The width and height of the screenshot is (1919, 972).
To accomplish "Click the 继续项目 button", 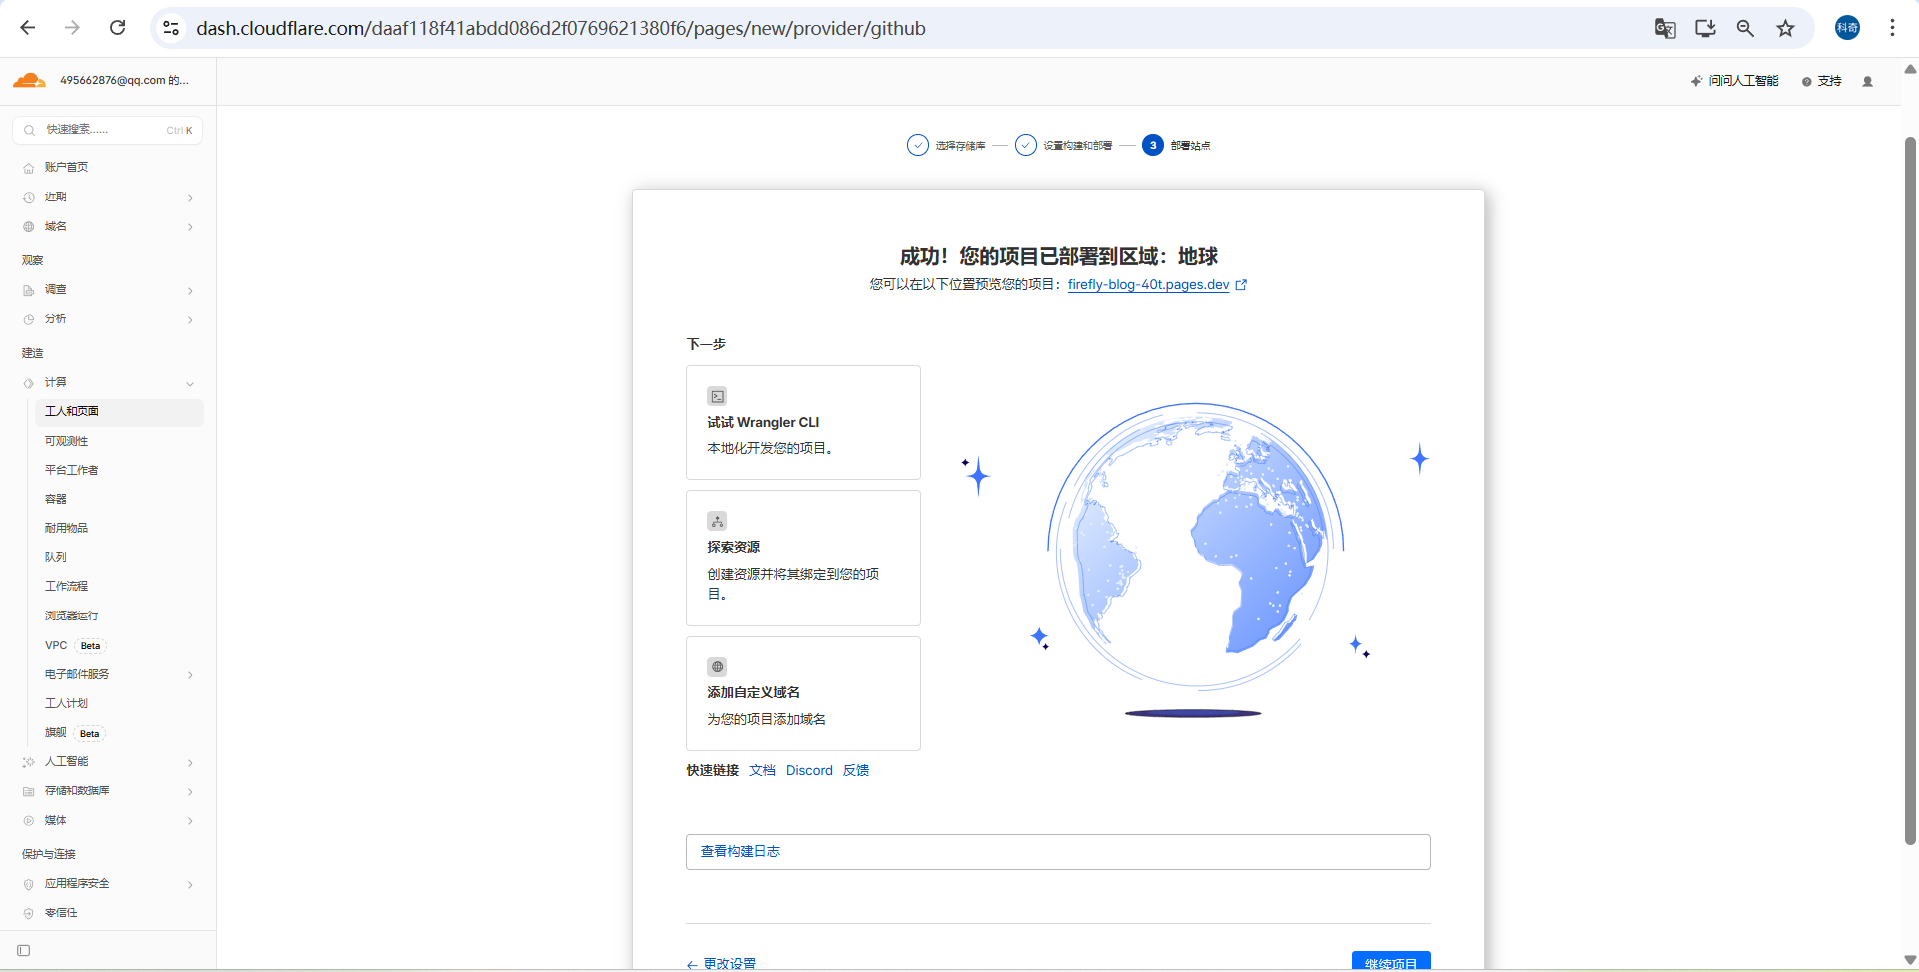I will (x=1391, y=961).
